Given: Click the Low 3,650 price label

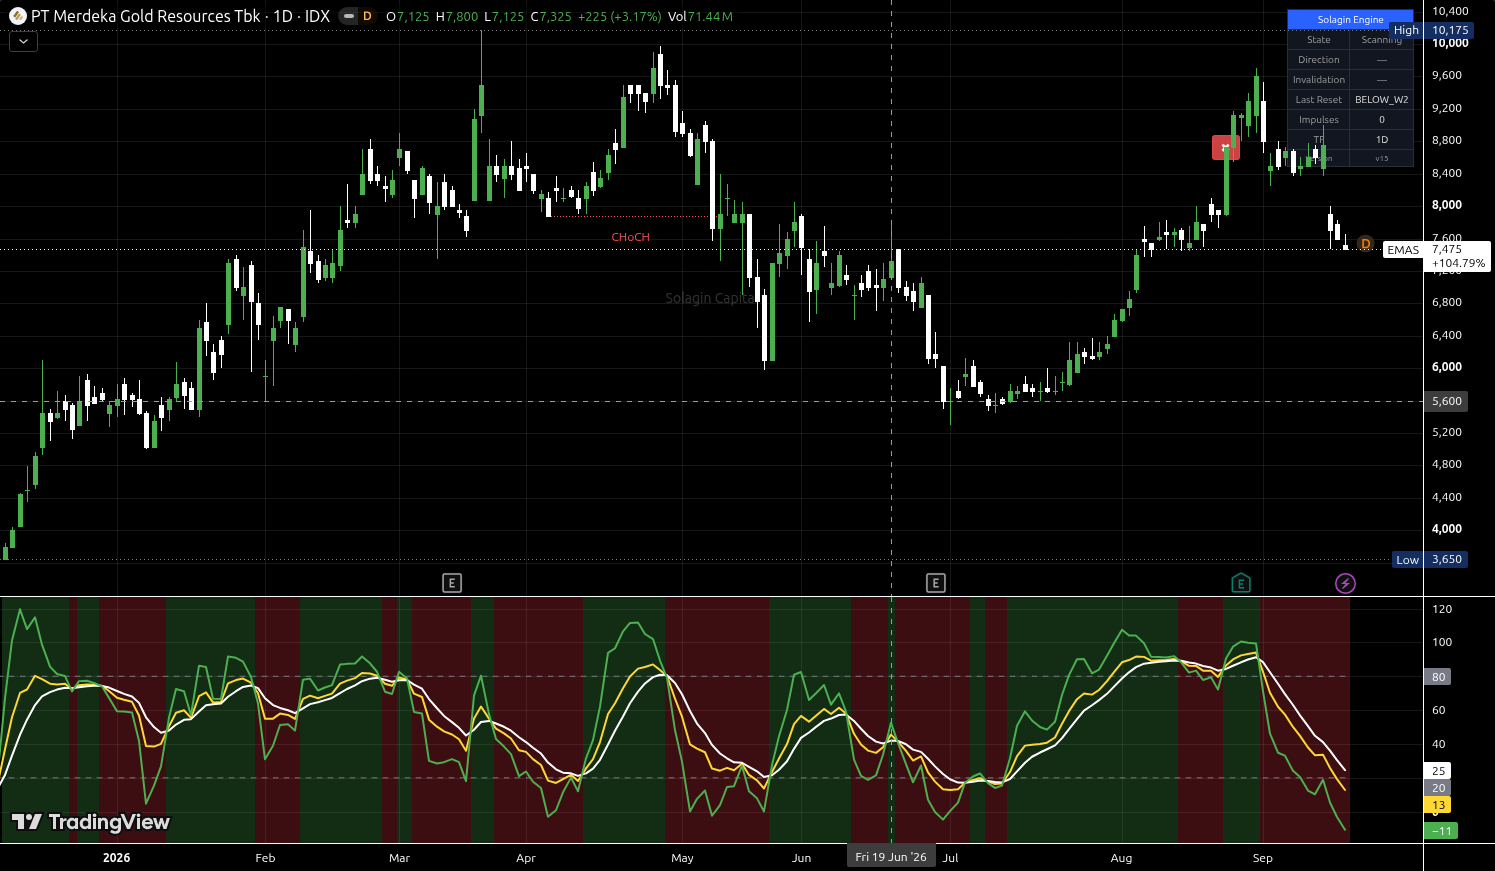Looking at the screenshot, I should [x=1430, y=559].
